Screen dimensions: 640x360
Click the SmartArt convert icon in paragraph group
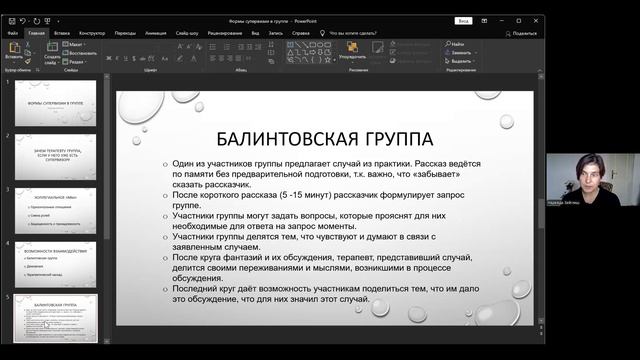(271, 61)
